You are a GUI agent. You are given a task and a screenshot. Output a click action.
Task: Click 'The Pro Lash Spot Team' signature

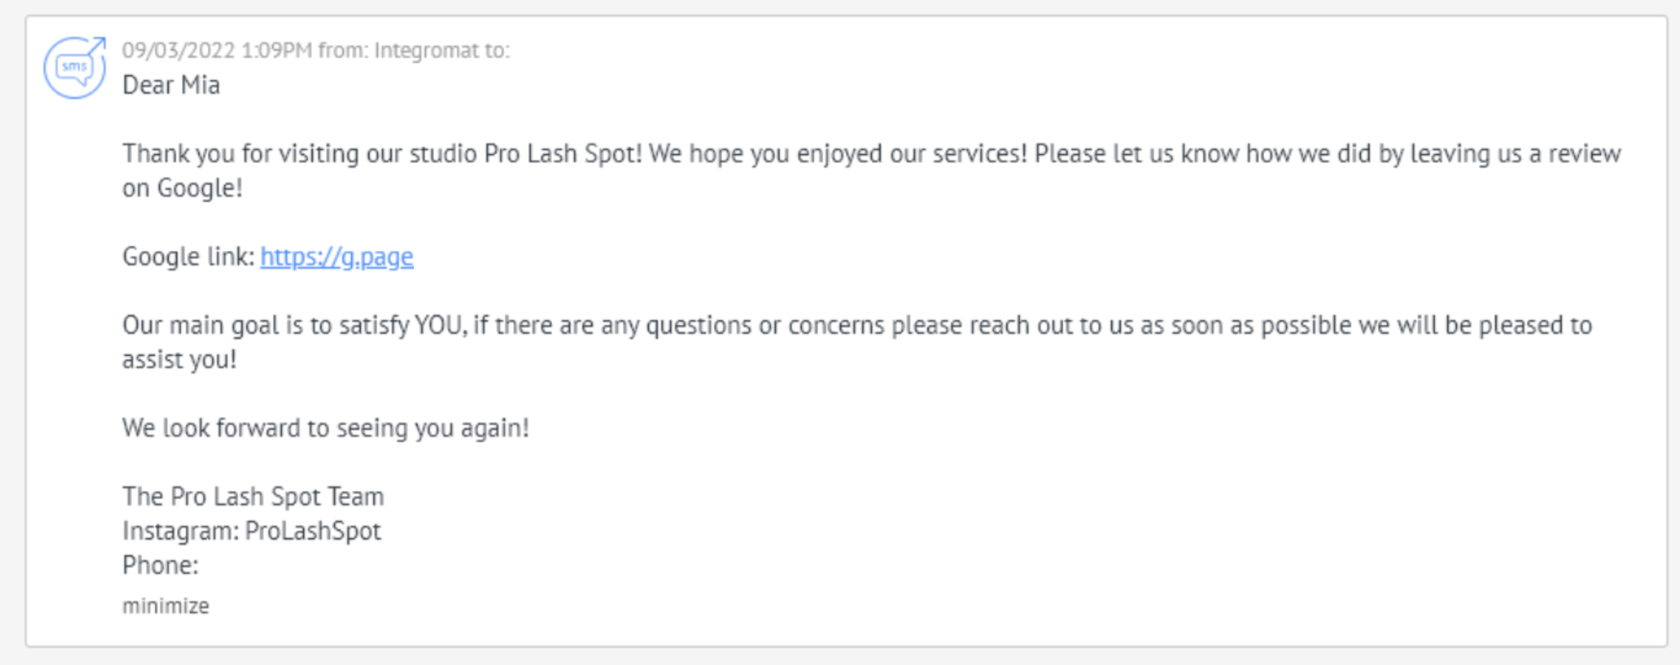(x=253, y=497)
